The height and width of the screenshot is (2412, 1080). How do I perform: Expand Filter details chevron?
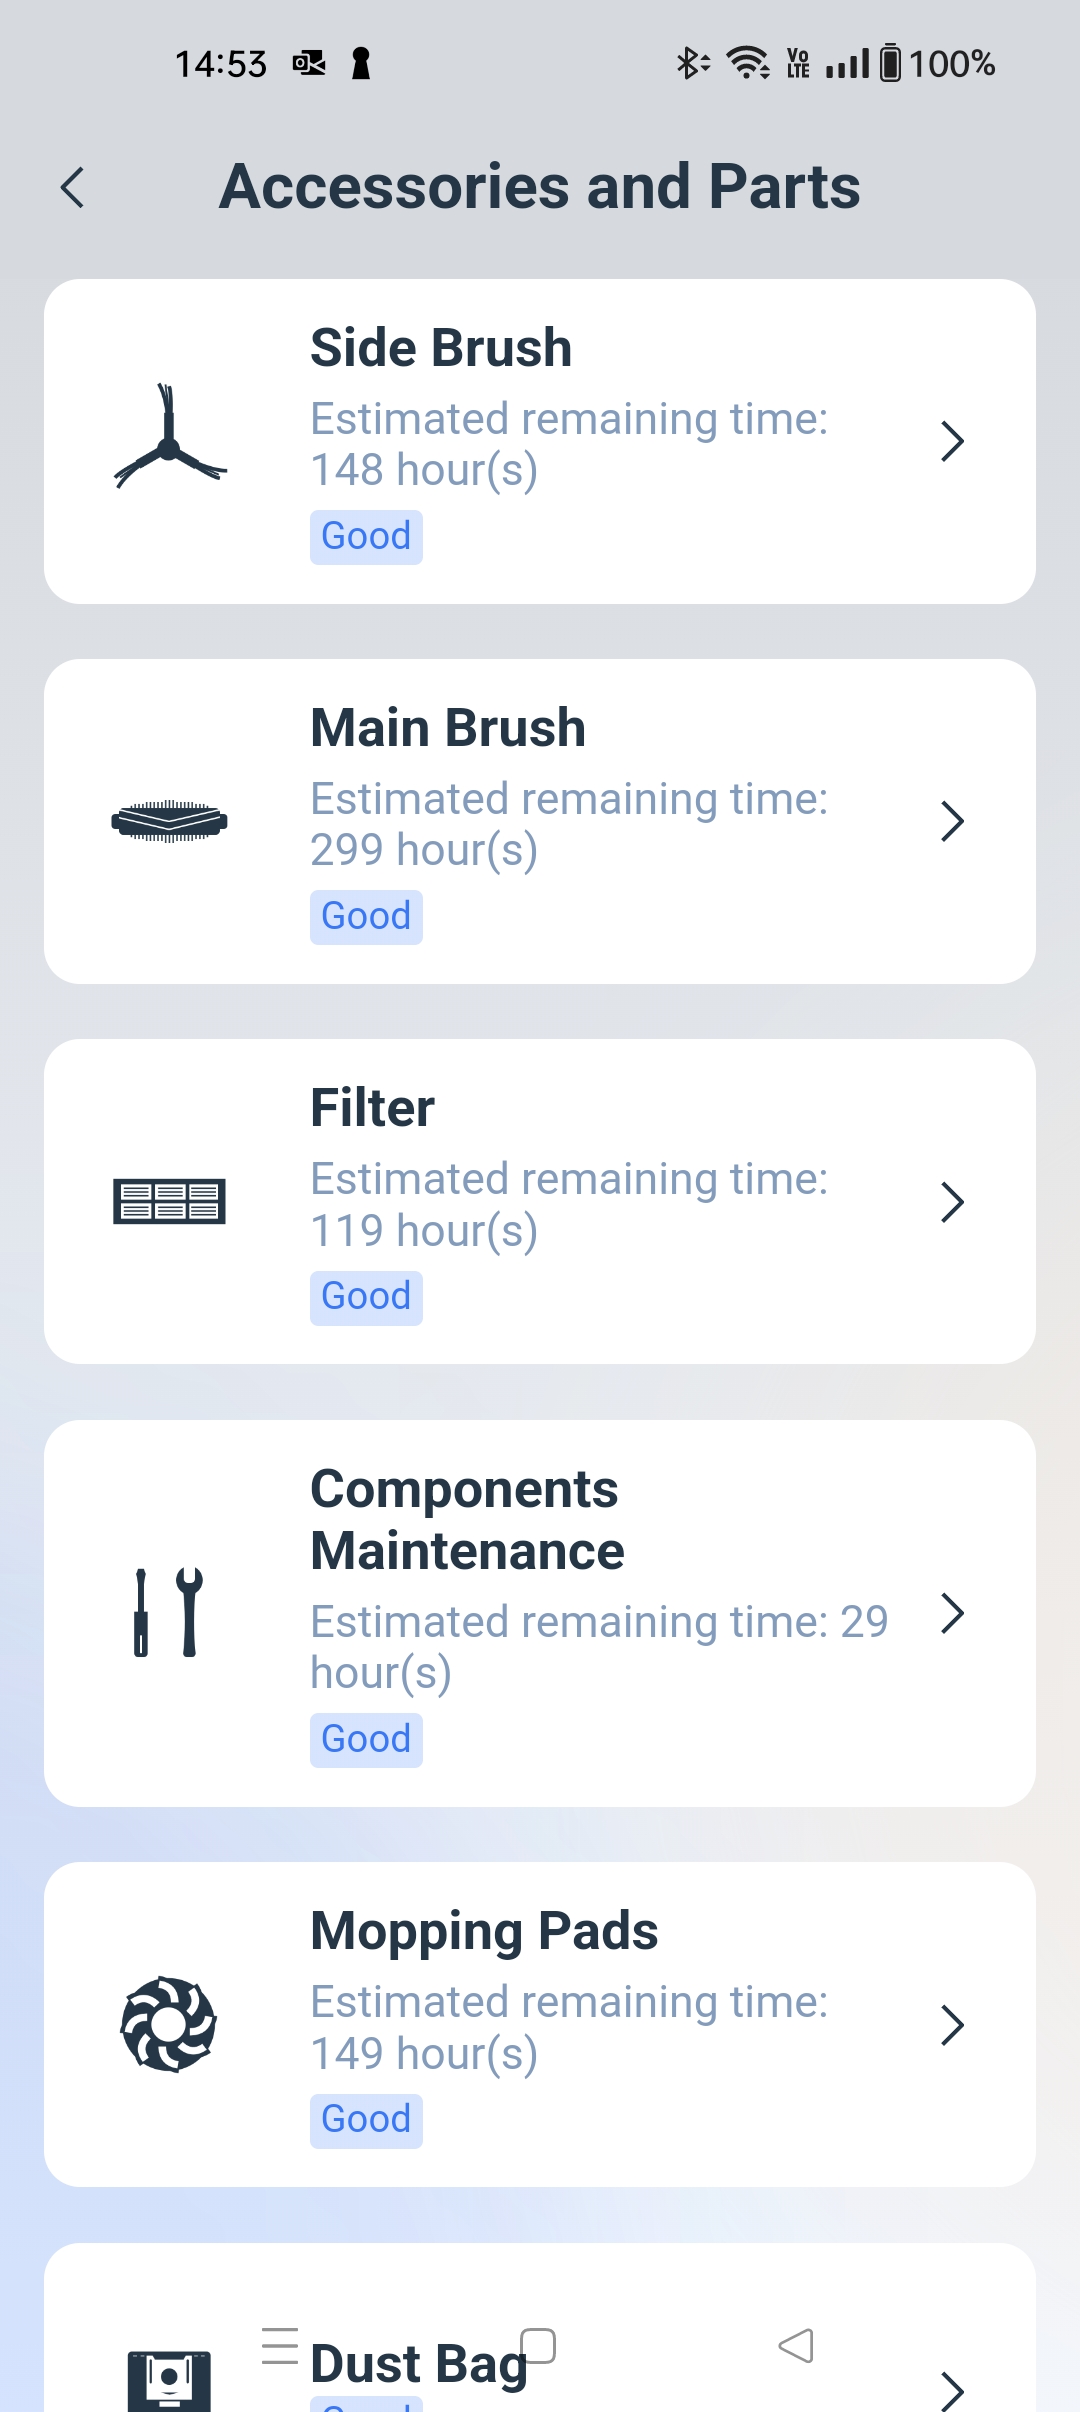click(x=952, y=1201)
